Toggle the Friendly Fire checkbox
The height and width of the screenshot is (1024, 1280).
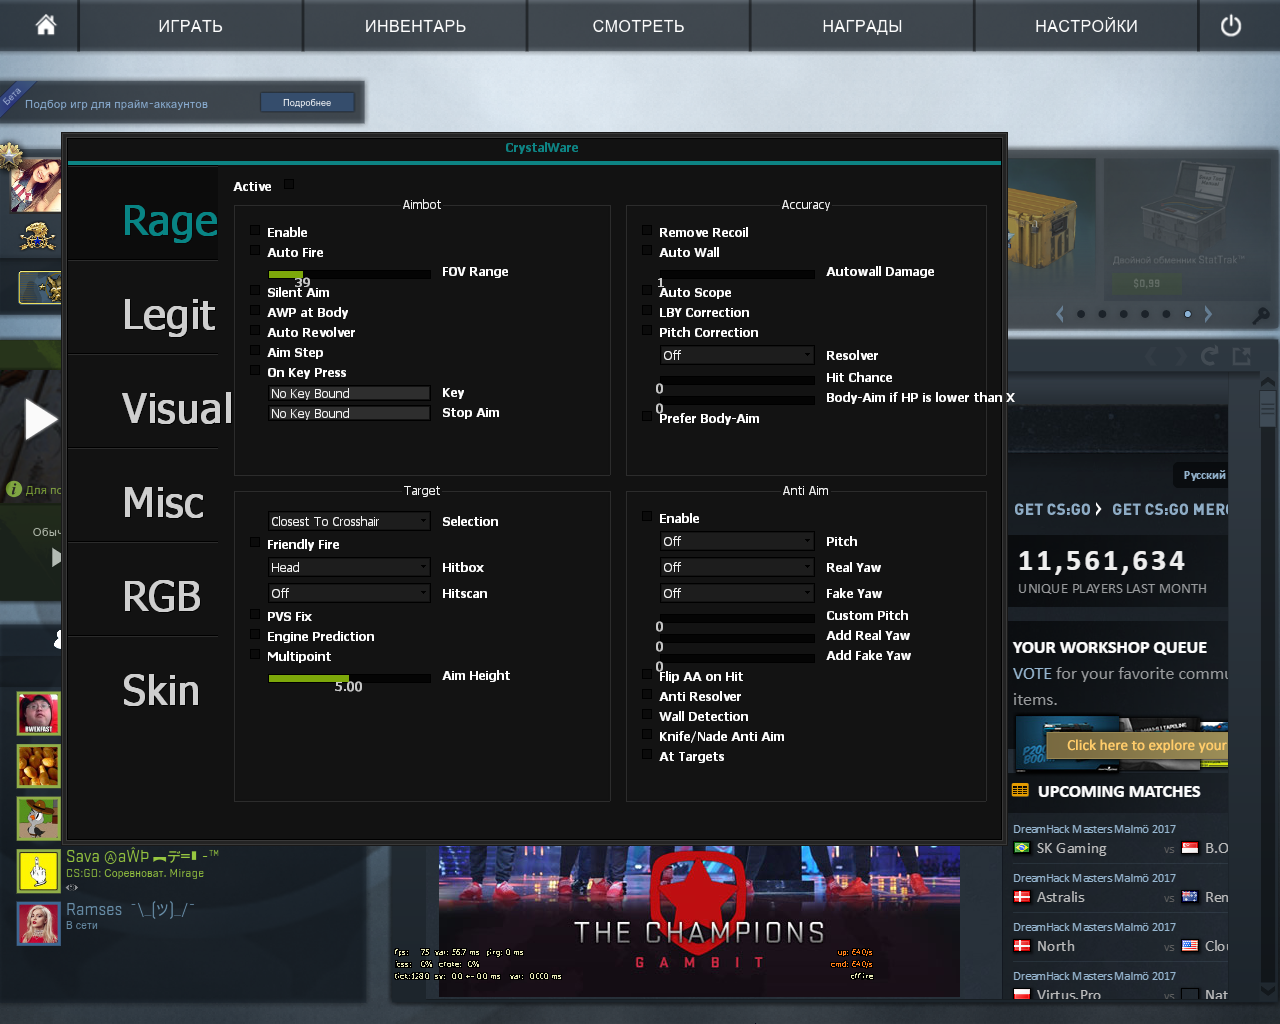tap(255, 543)
